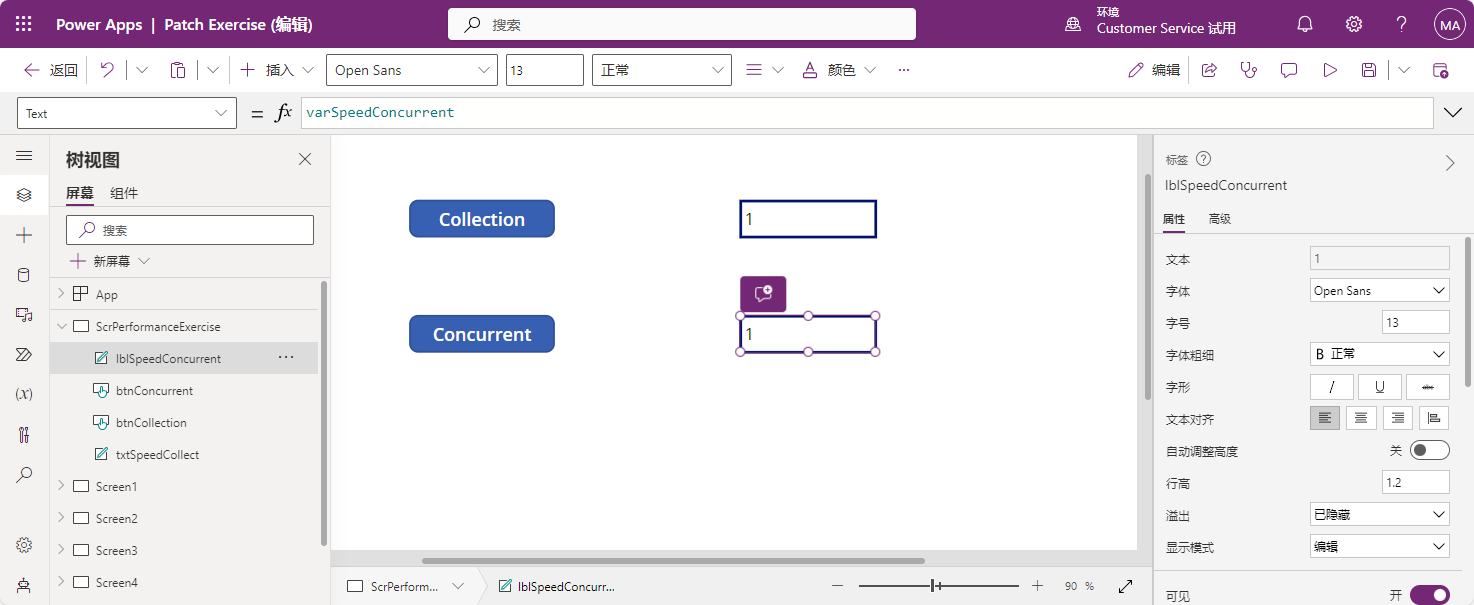Toggle strikethrough font style
Viewport: 1474px width, 605px height.
click(1428, 387)
